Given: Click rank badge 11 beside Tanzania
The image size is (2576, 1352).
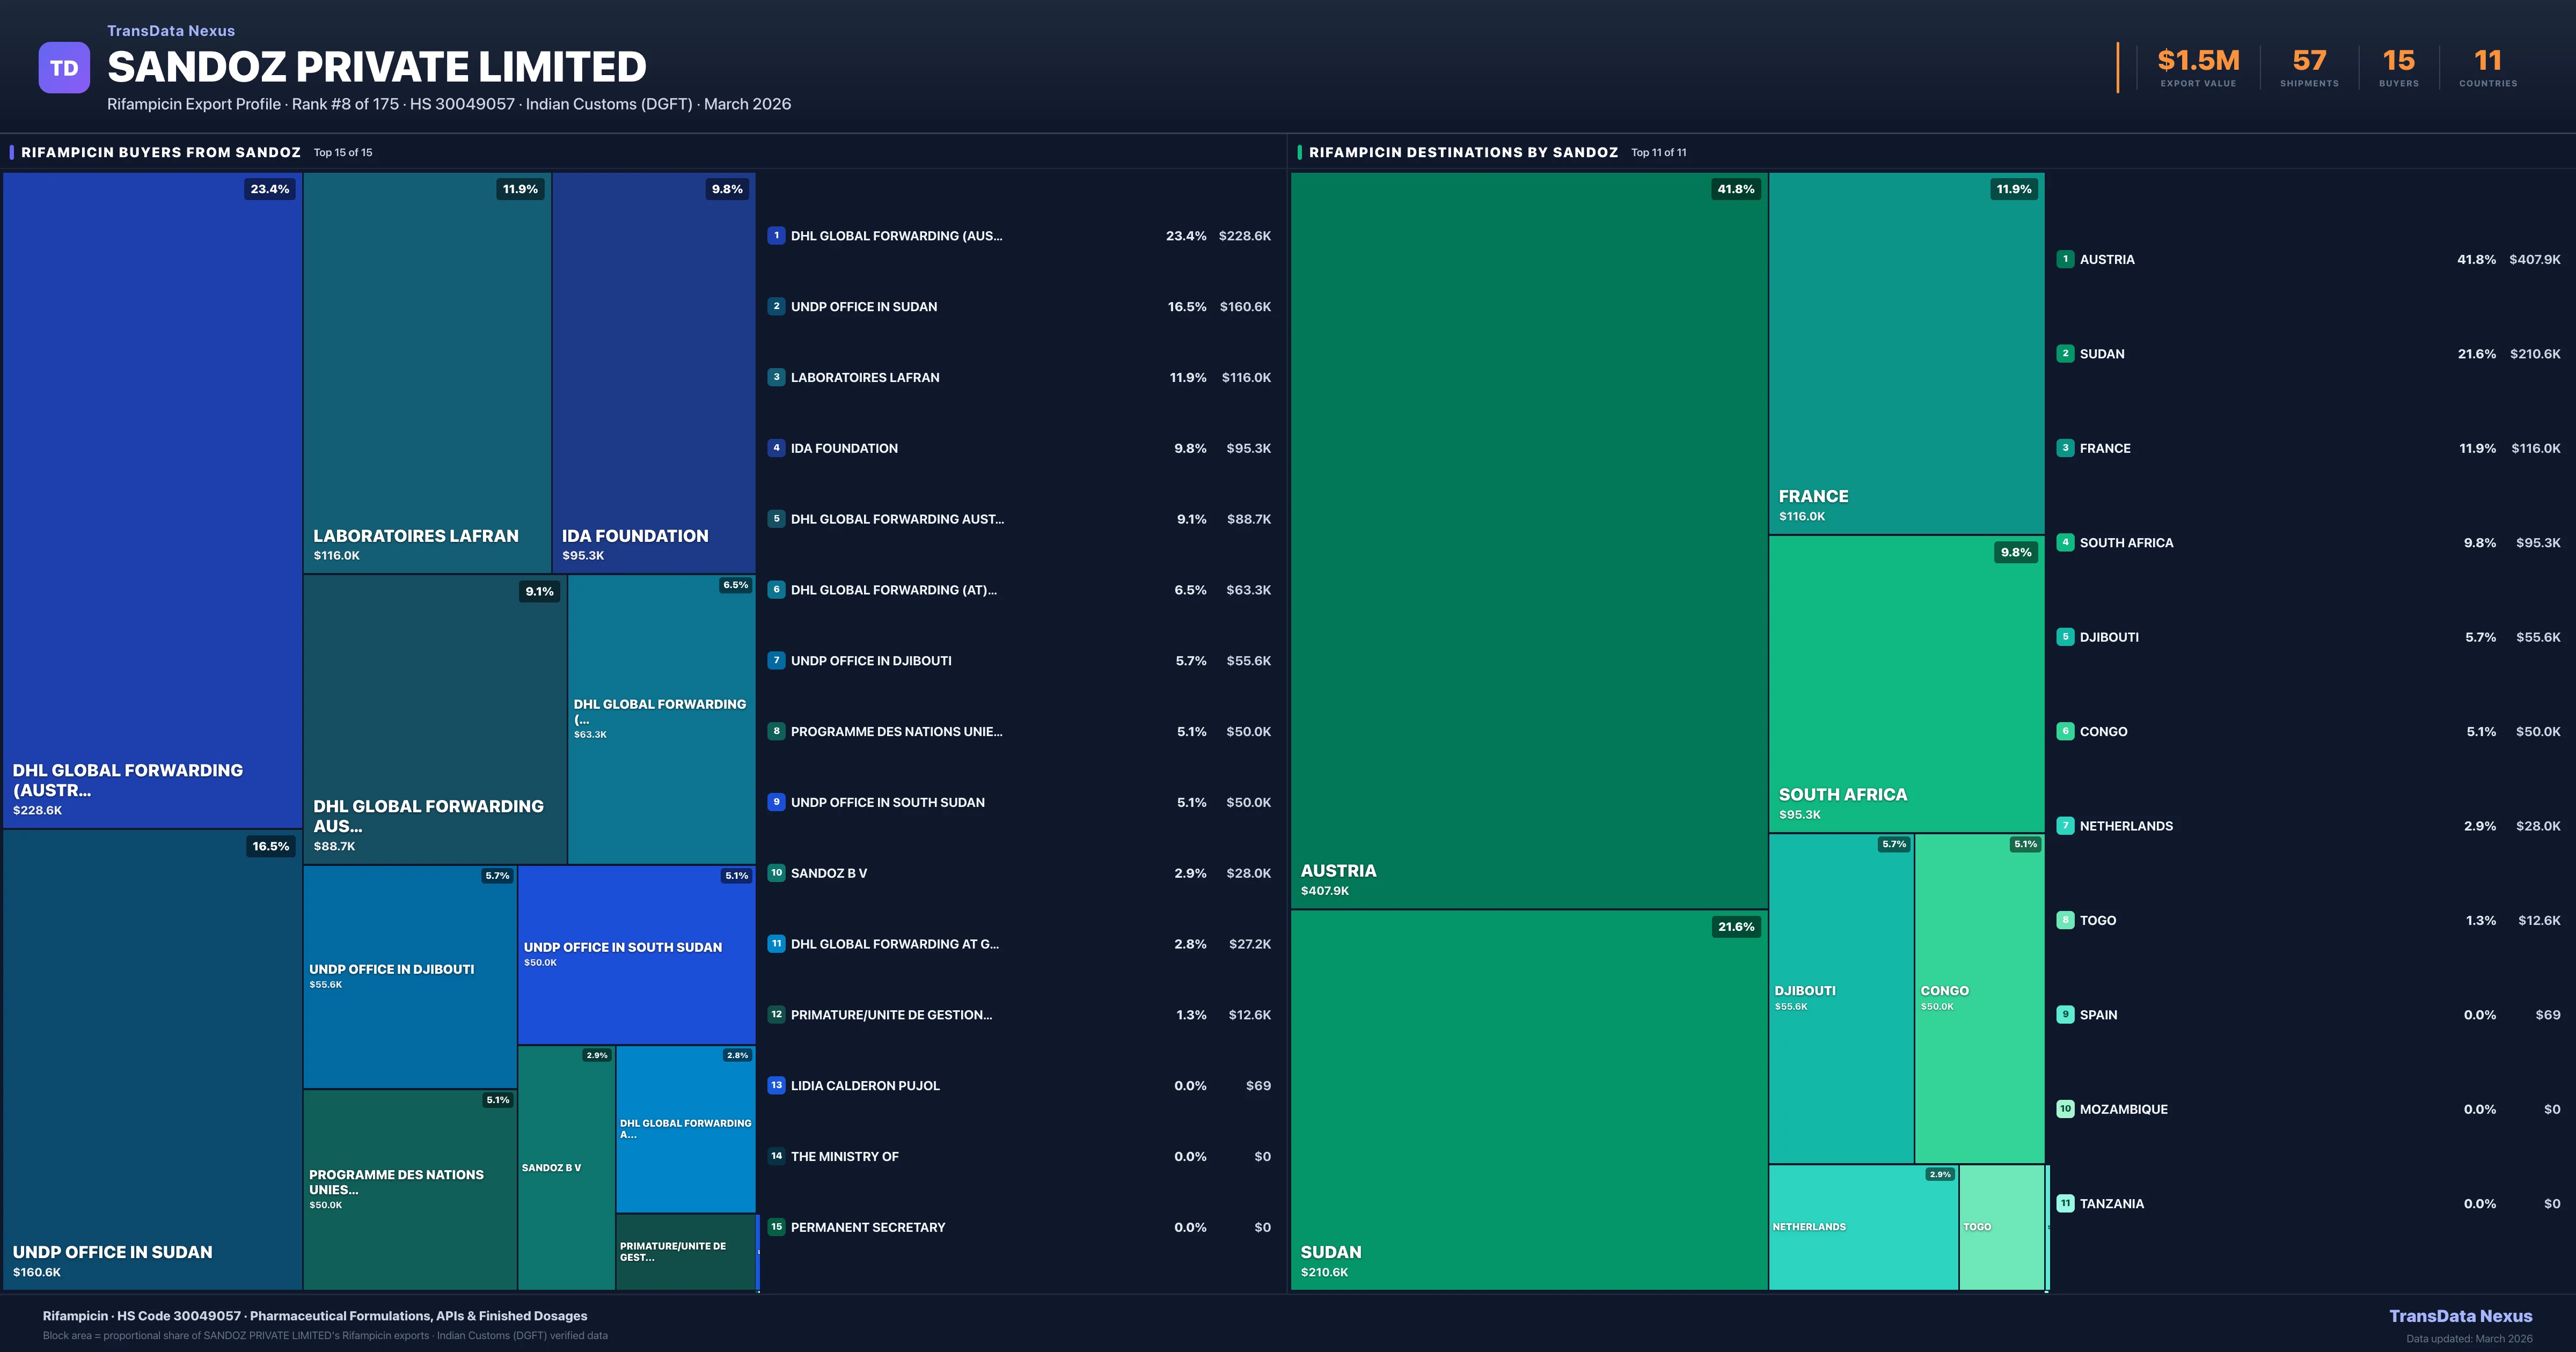Looking at the screenshot, I should point(2065,1204).
